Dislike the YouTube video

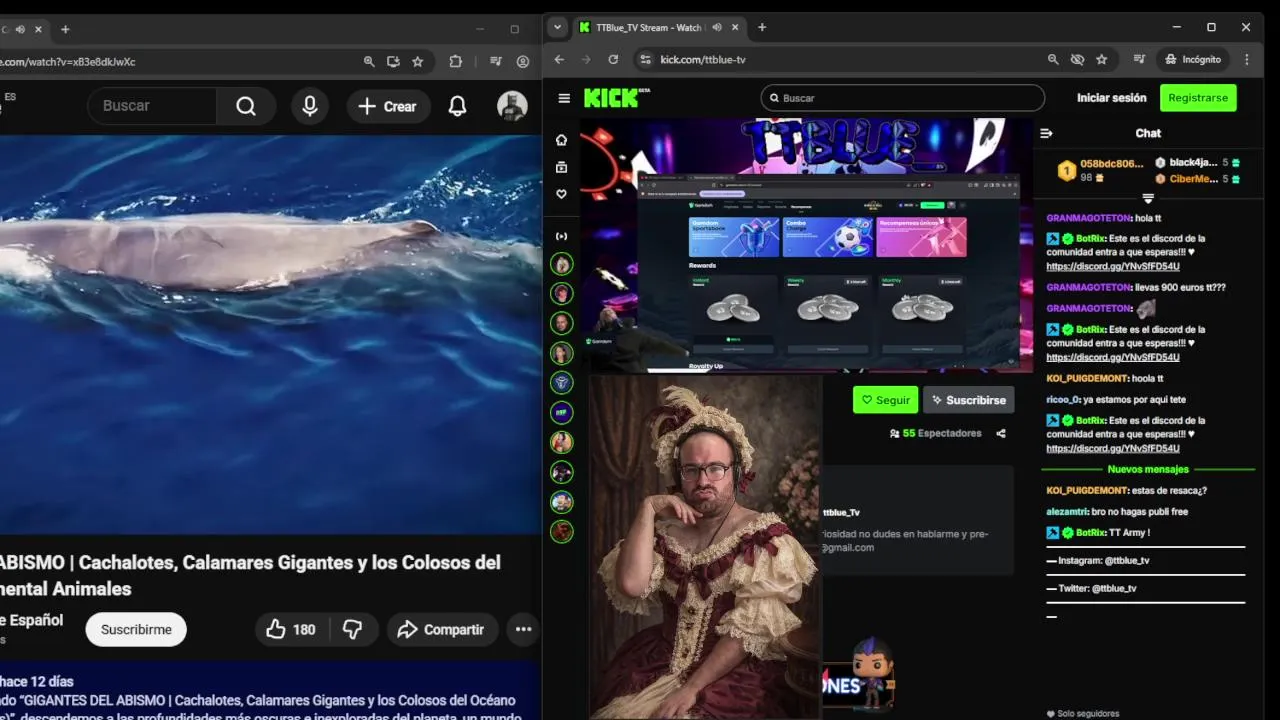pos(352,629)
